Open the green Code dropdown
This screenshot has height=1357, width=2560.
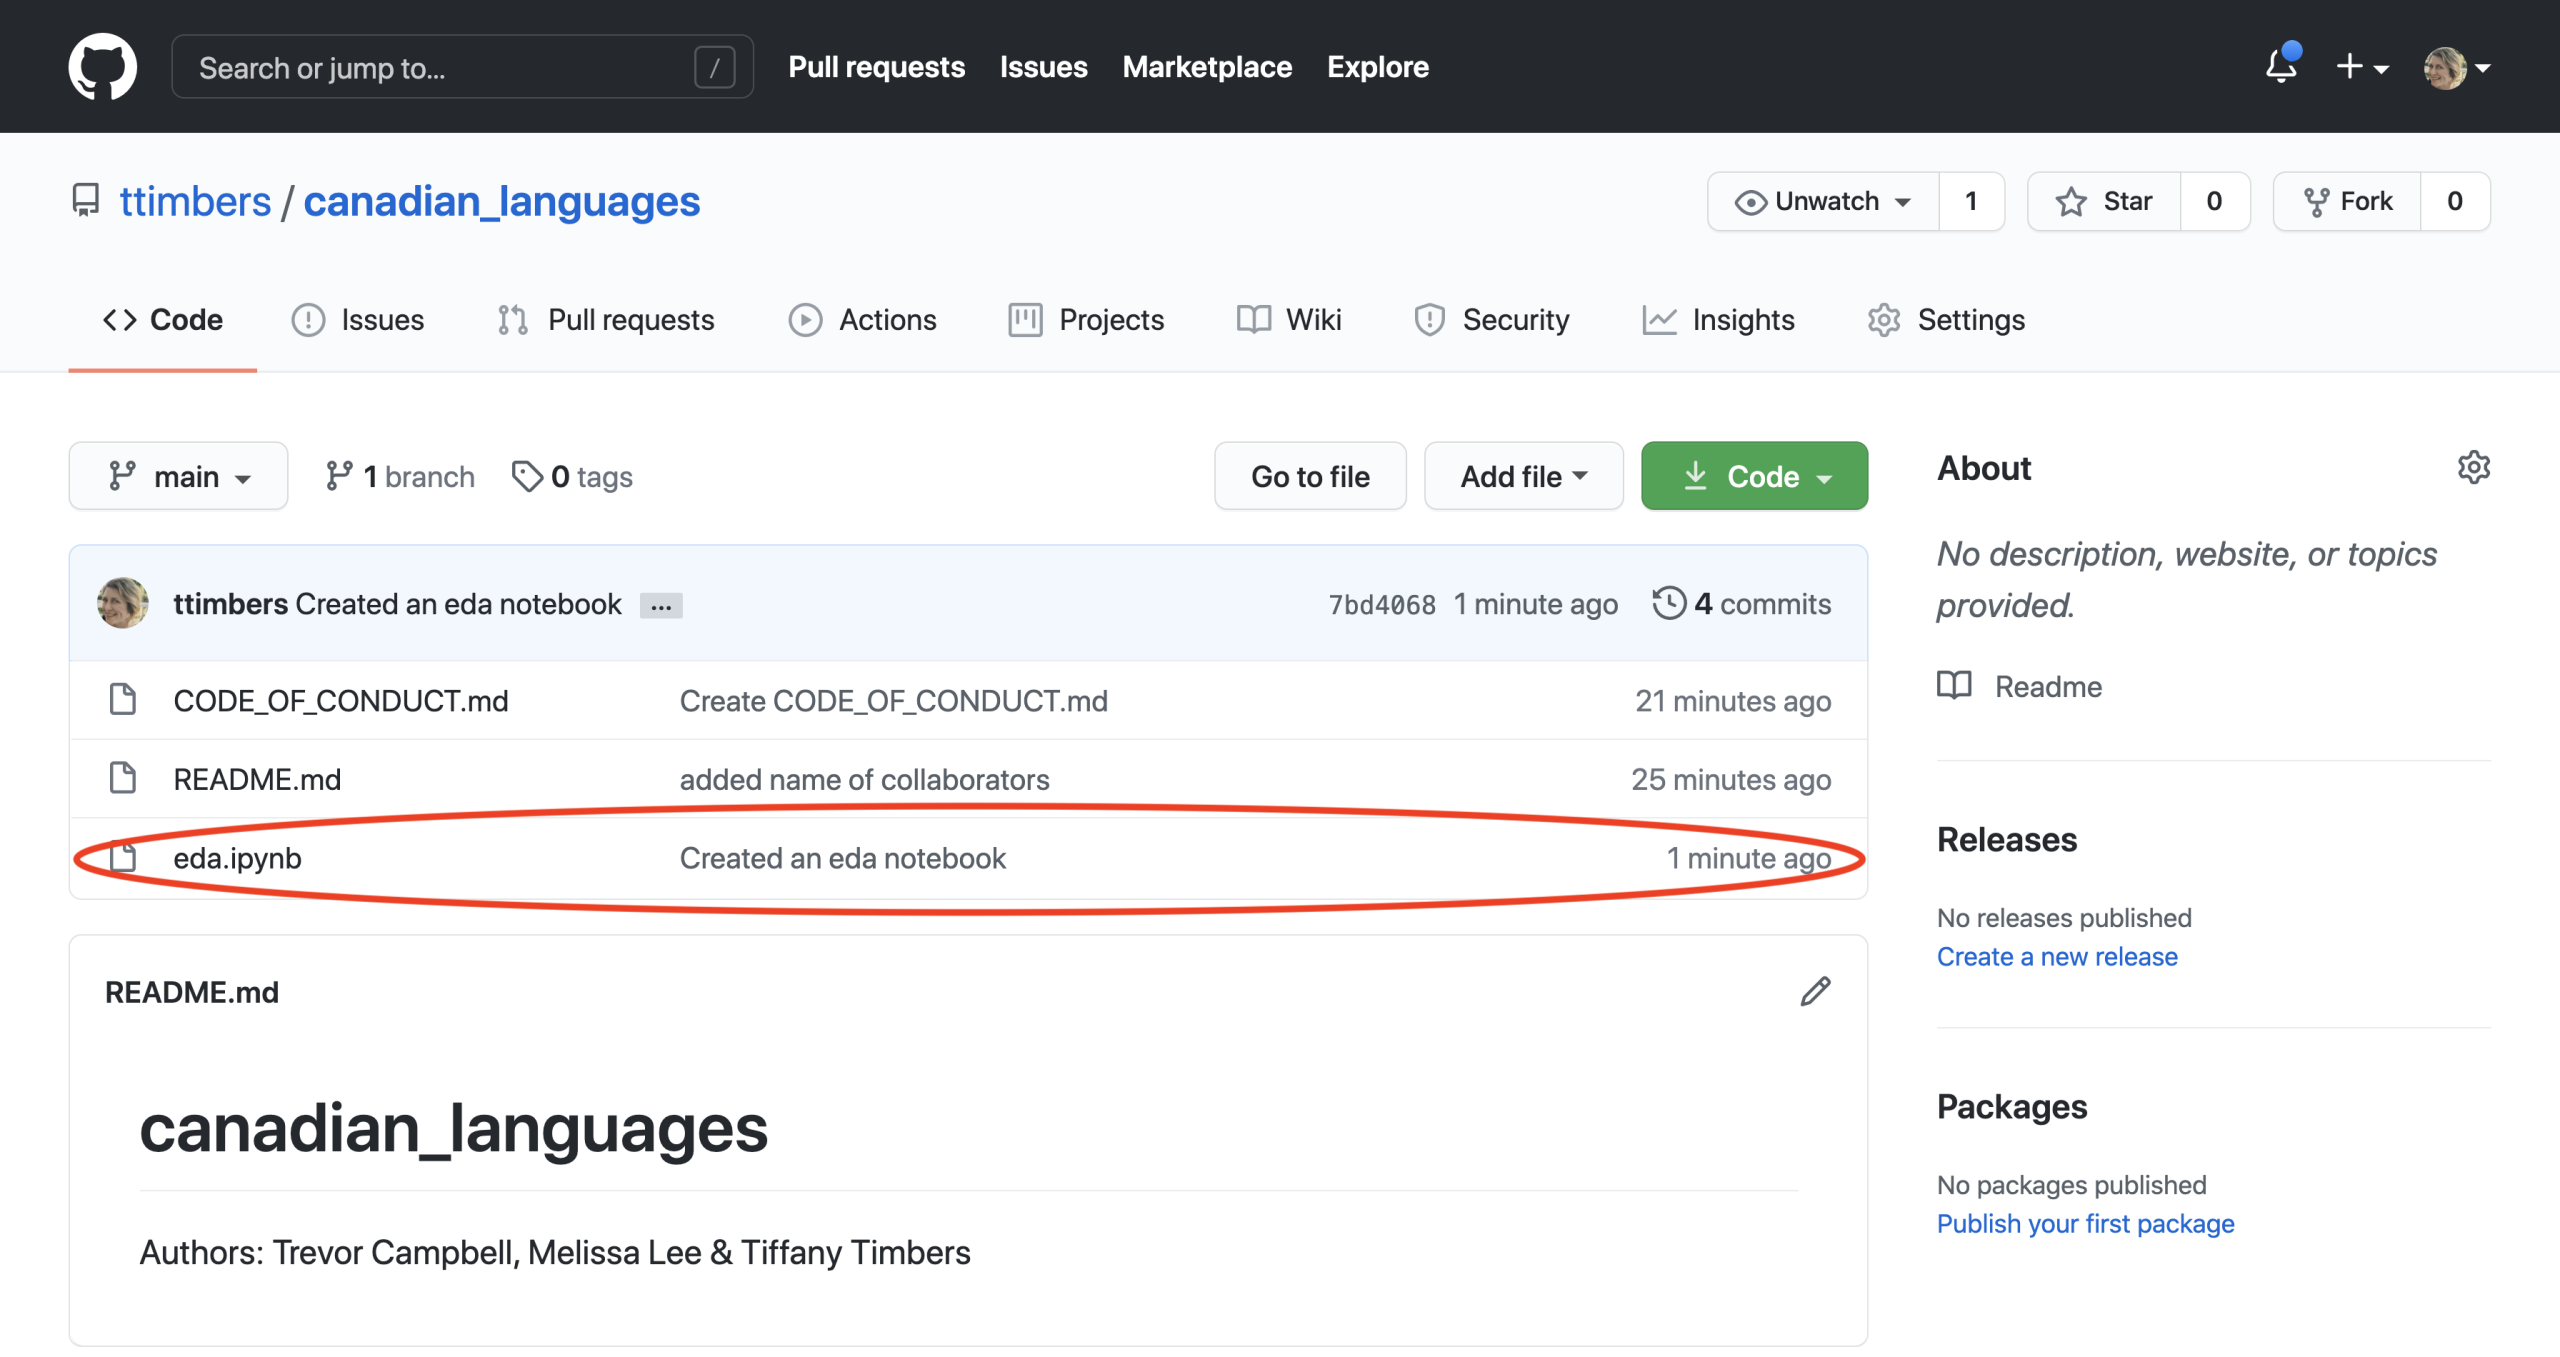(x=1754, y=476)
